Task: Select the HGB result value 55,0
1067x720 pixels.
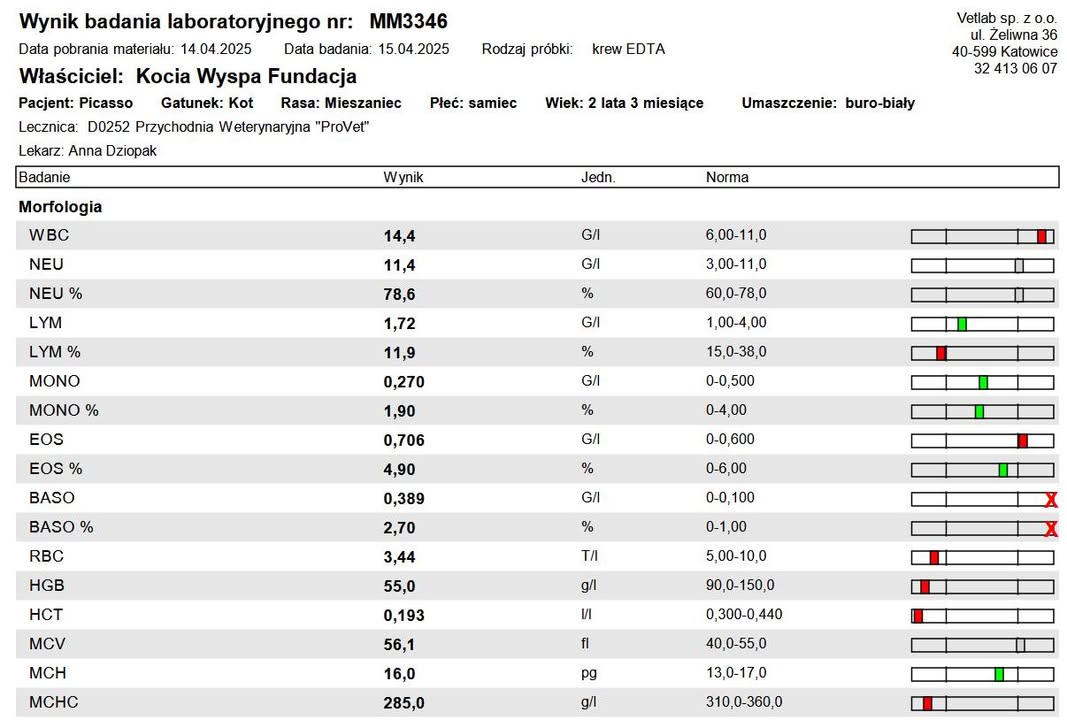Action: tap(400, 586)
